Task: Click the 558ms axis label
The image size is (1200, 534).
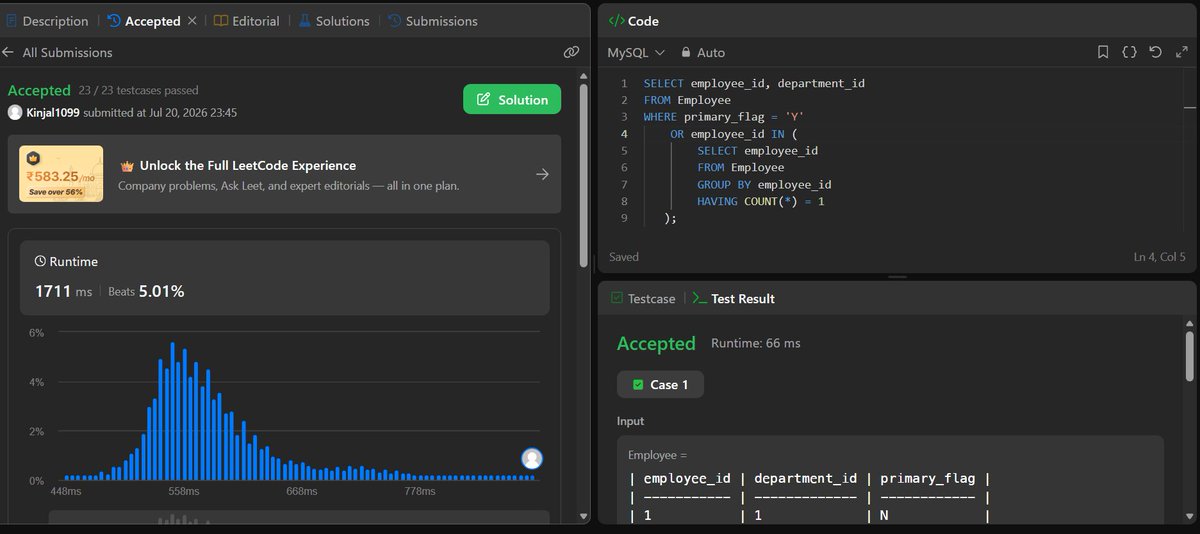Action: pos(184,492)
